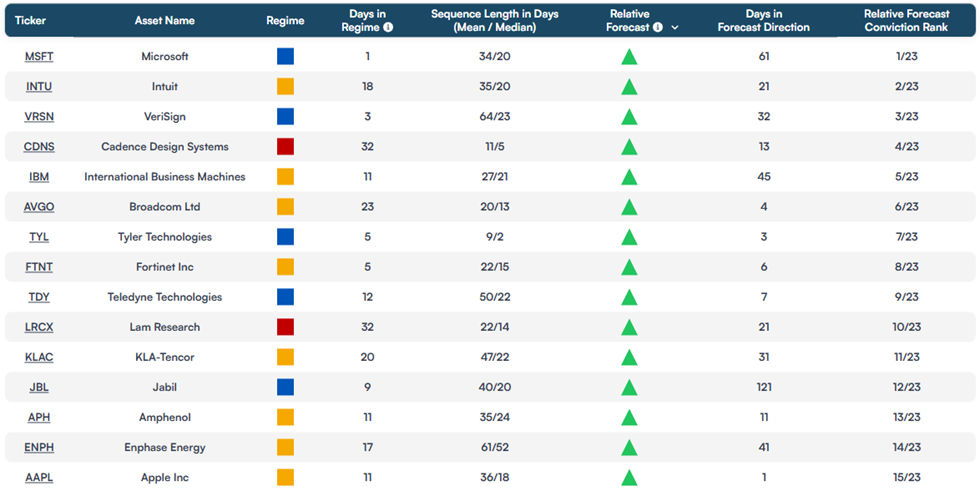Click the green up arrow in Amphenol row
Image resolution: width=980 pixels, height=492 pixels.
tap(629, 418)
